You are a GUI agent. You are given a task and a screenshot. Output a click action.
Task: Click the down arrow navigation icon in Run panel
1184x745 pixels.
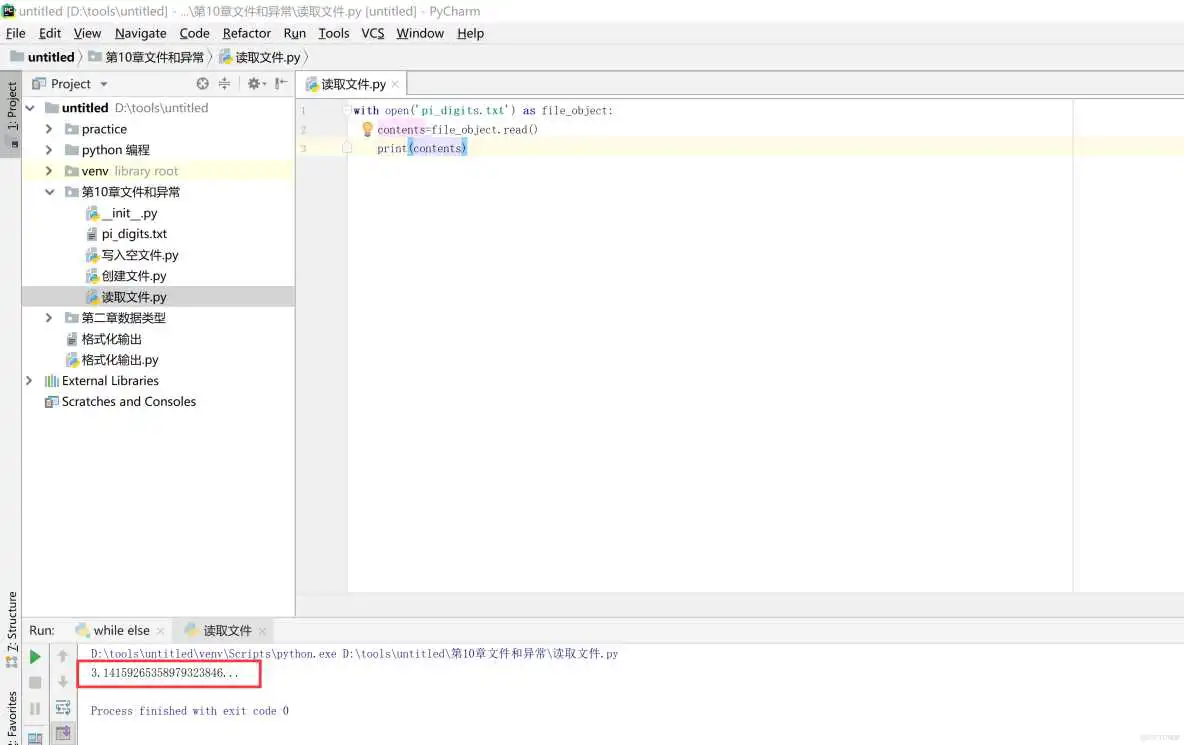tap(62, 681)
